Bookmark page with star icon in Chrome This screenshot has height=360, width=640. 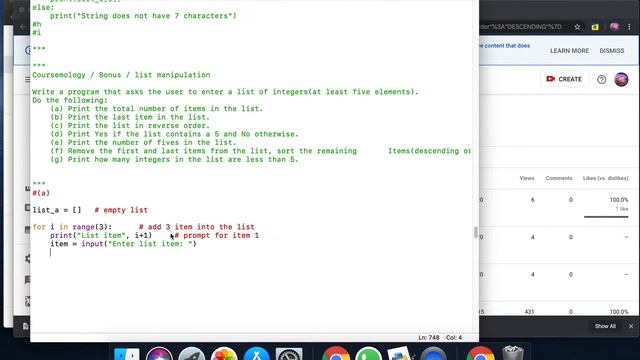[577, 27]
